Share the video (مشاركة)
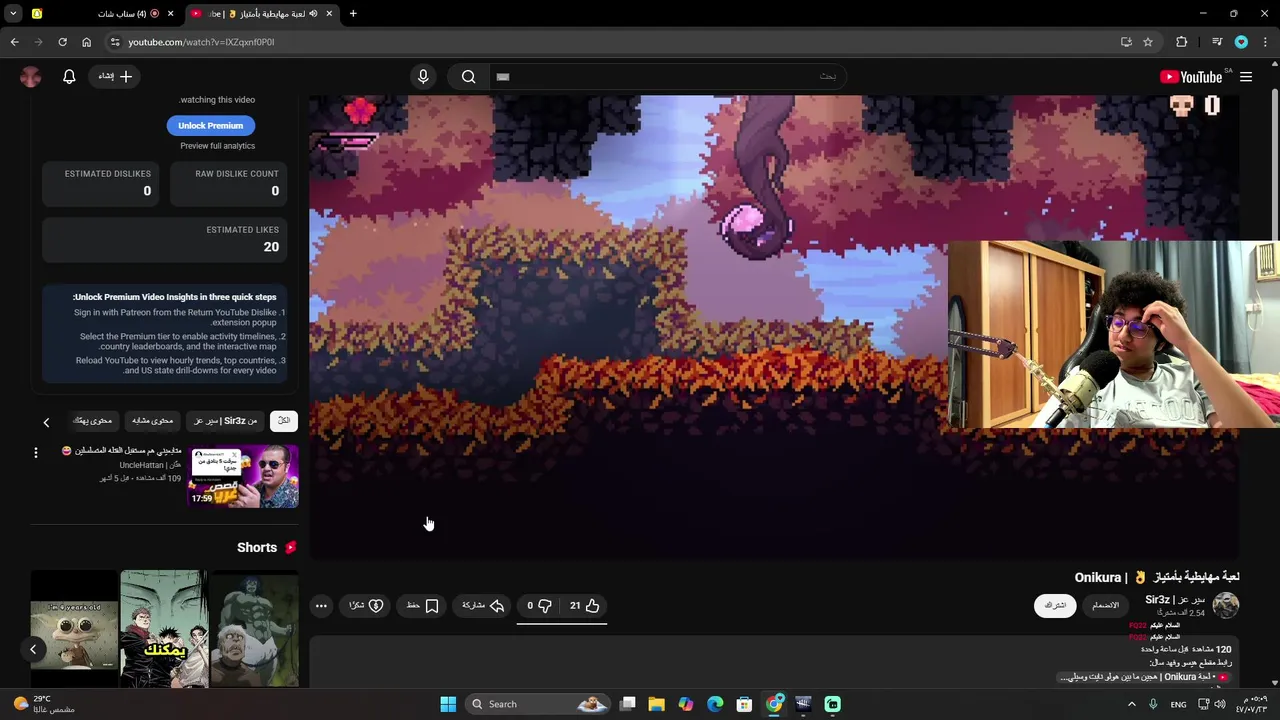Viewport: 1280px width, 720px height. click(483, 605)
